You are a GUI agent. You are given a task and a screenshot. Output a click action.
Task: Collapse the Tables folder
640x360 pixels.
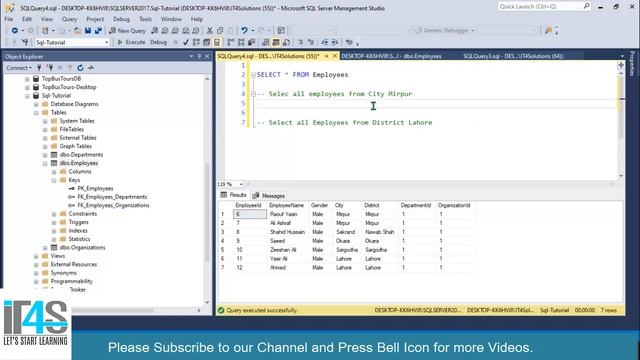[x=36, y=113]
